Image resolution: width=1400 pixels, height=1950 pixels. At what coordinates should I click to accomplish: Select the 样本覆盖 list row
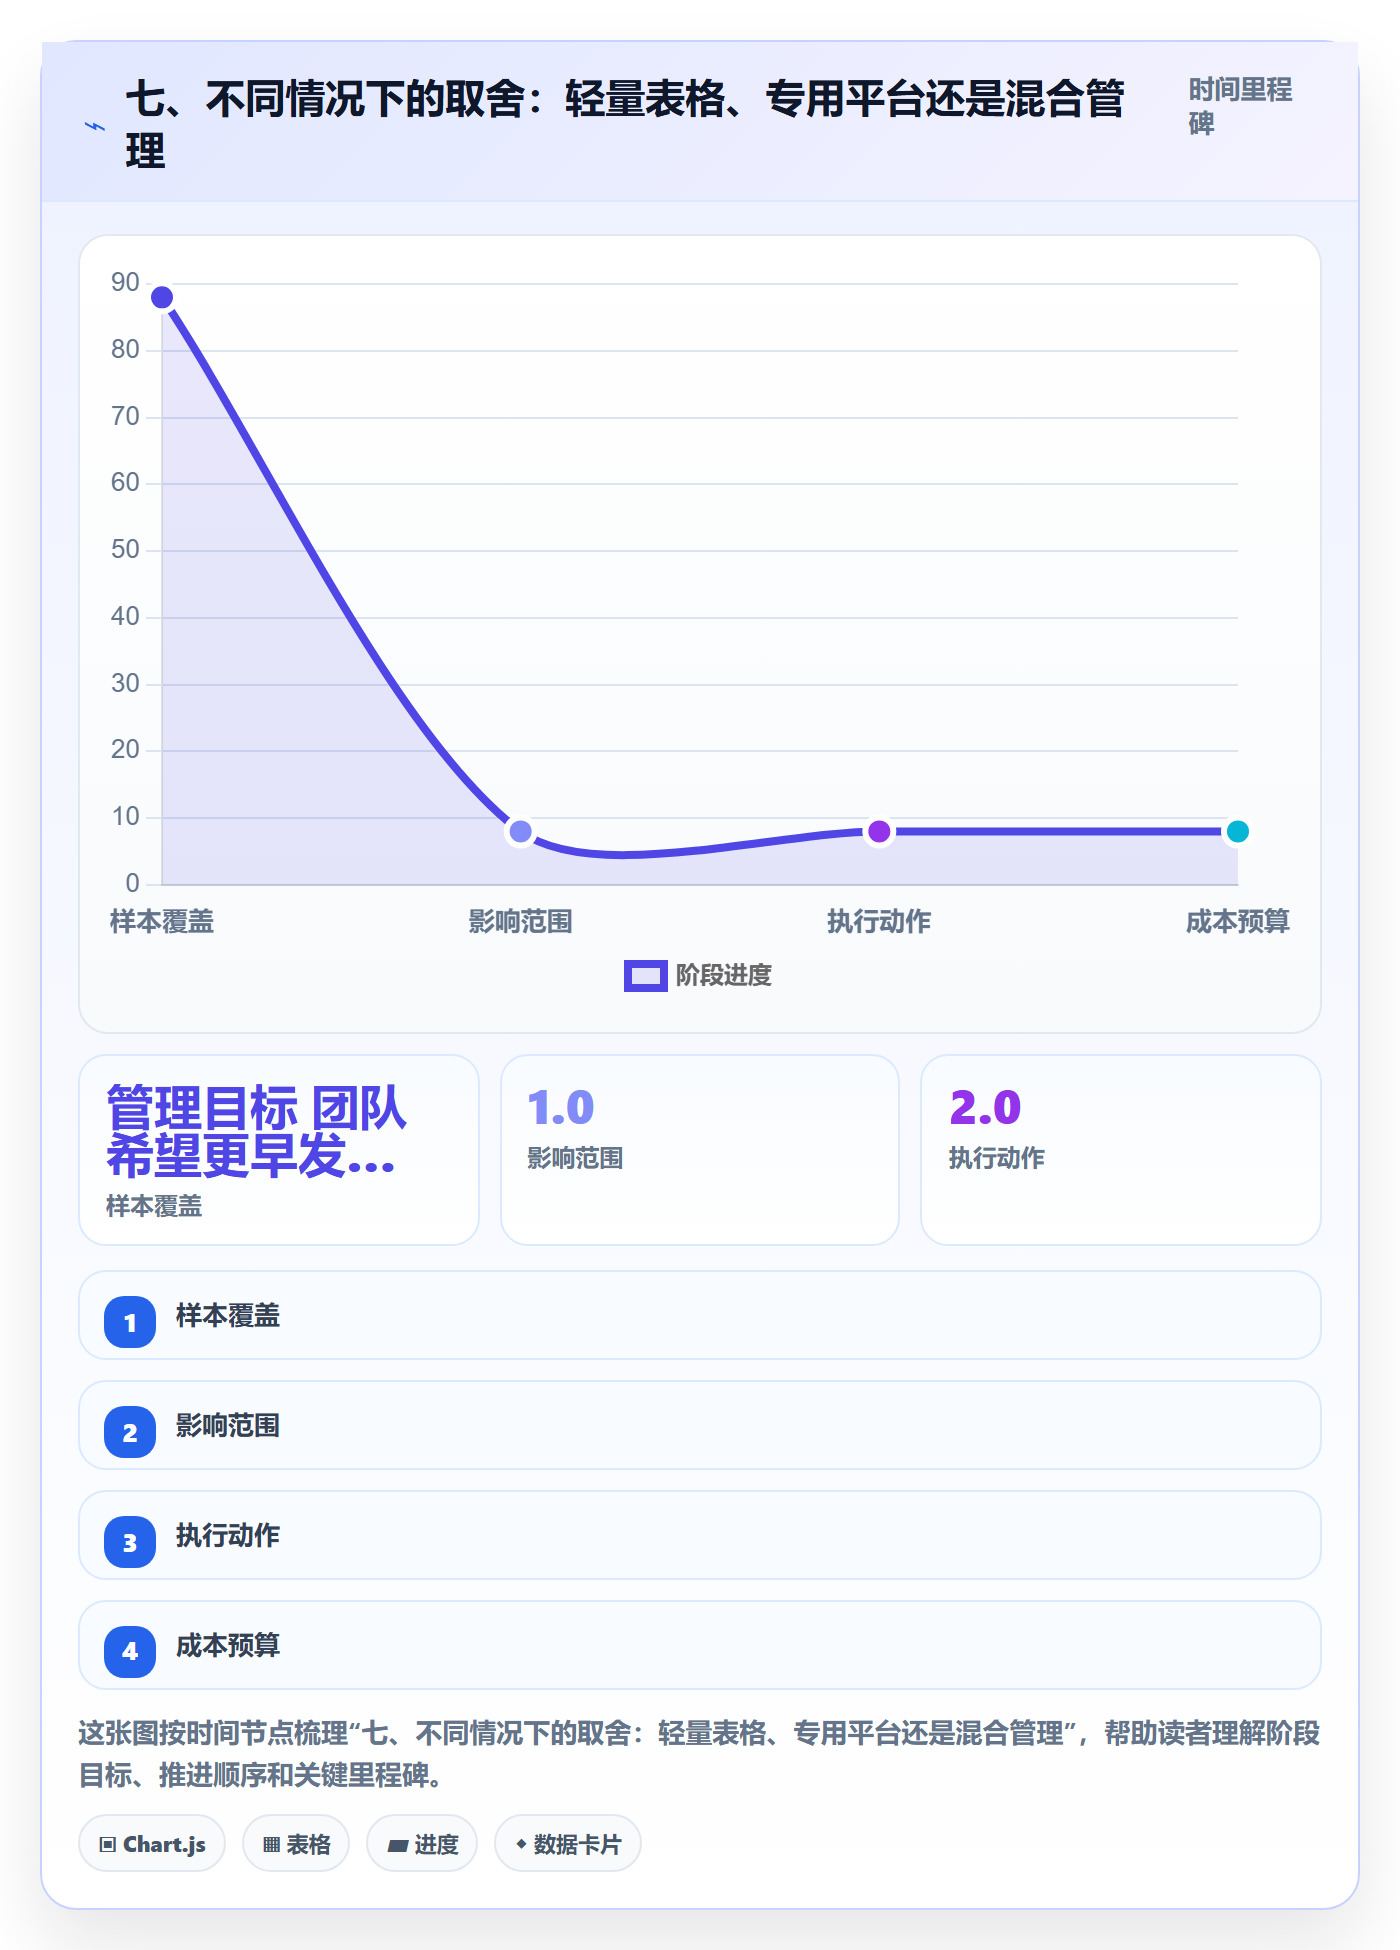pos(700,1315)
